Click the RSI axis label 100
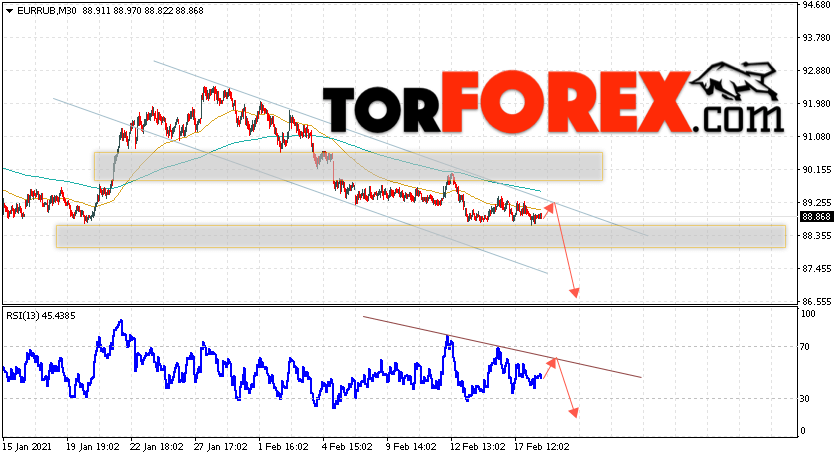Viewport: 838px width, 458px height. 809,314
